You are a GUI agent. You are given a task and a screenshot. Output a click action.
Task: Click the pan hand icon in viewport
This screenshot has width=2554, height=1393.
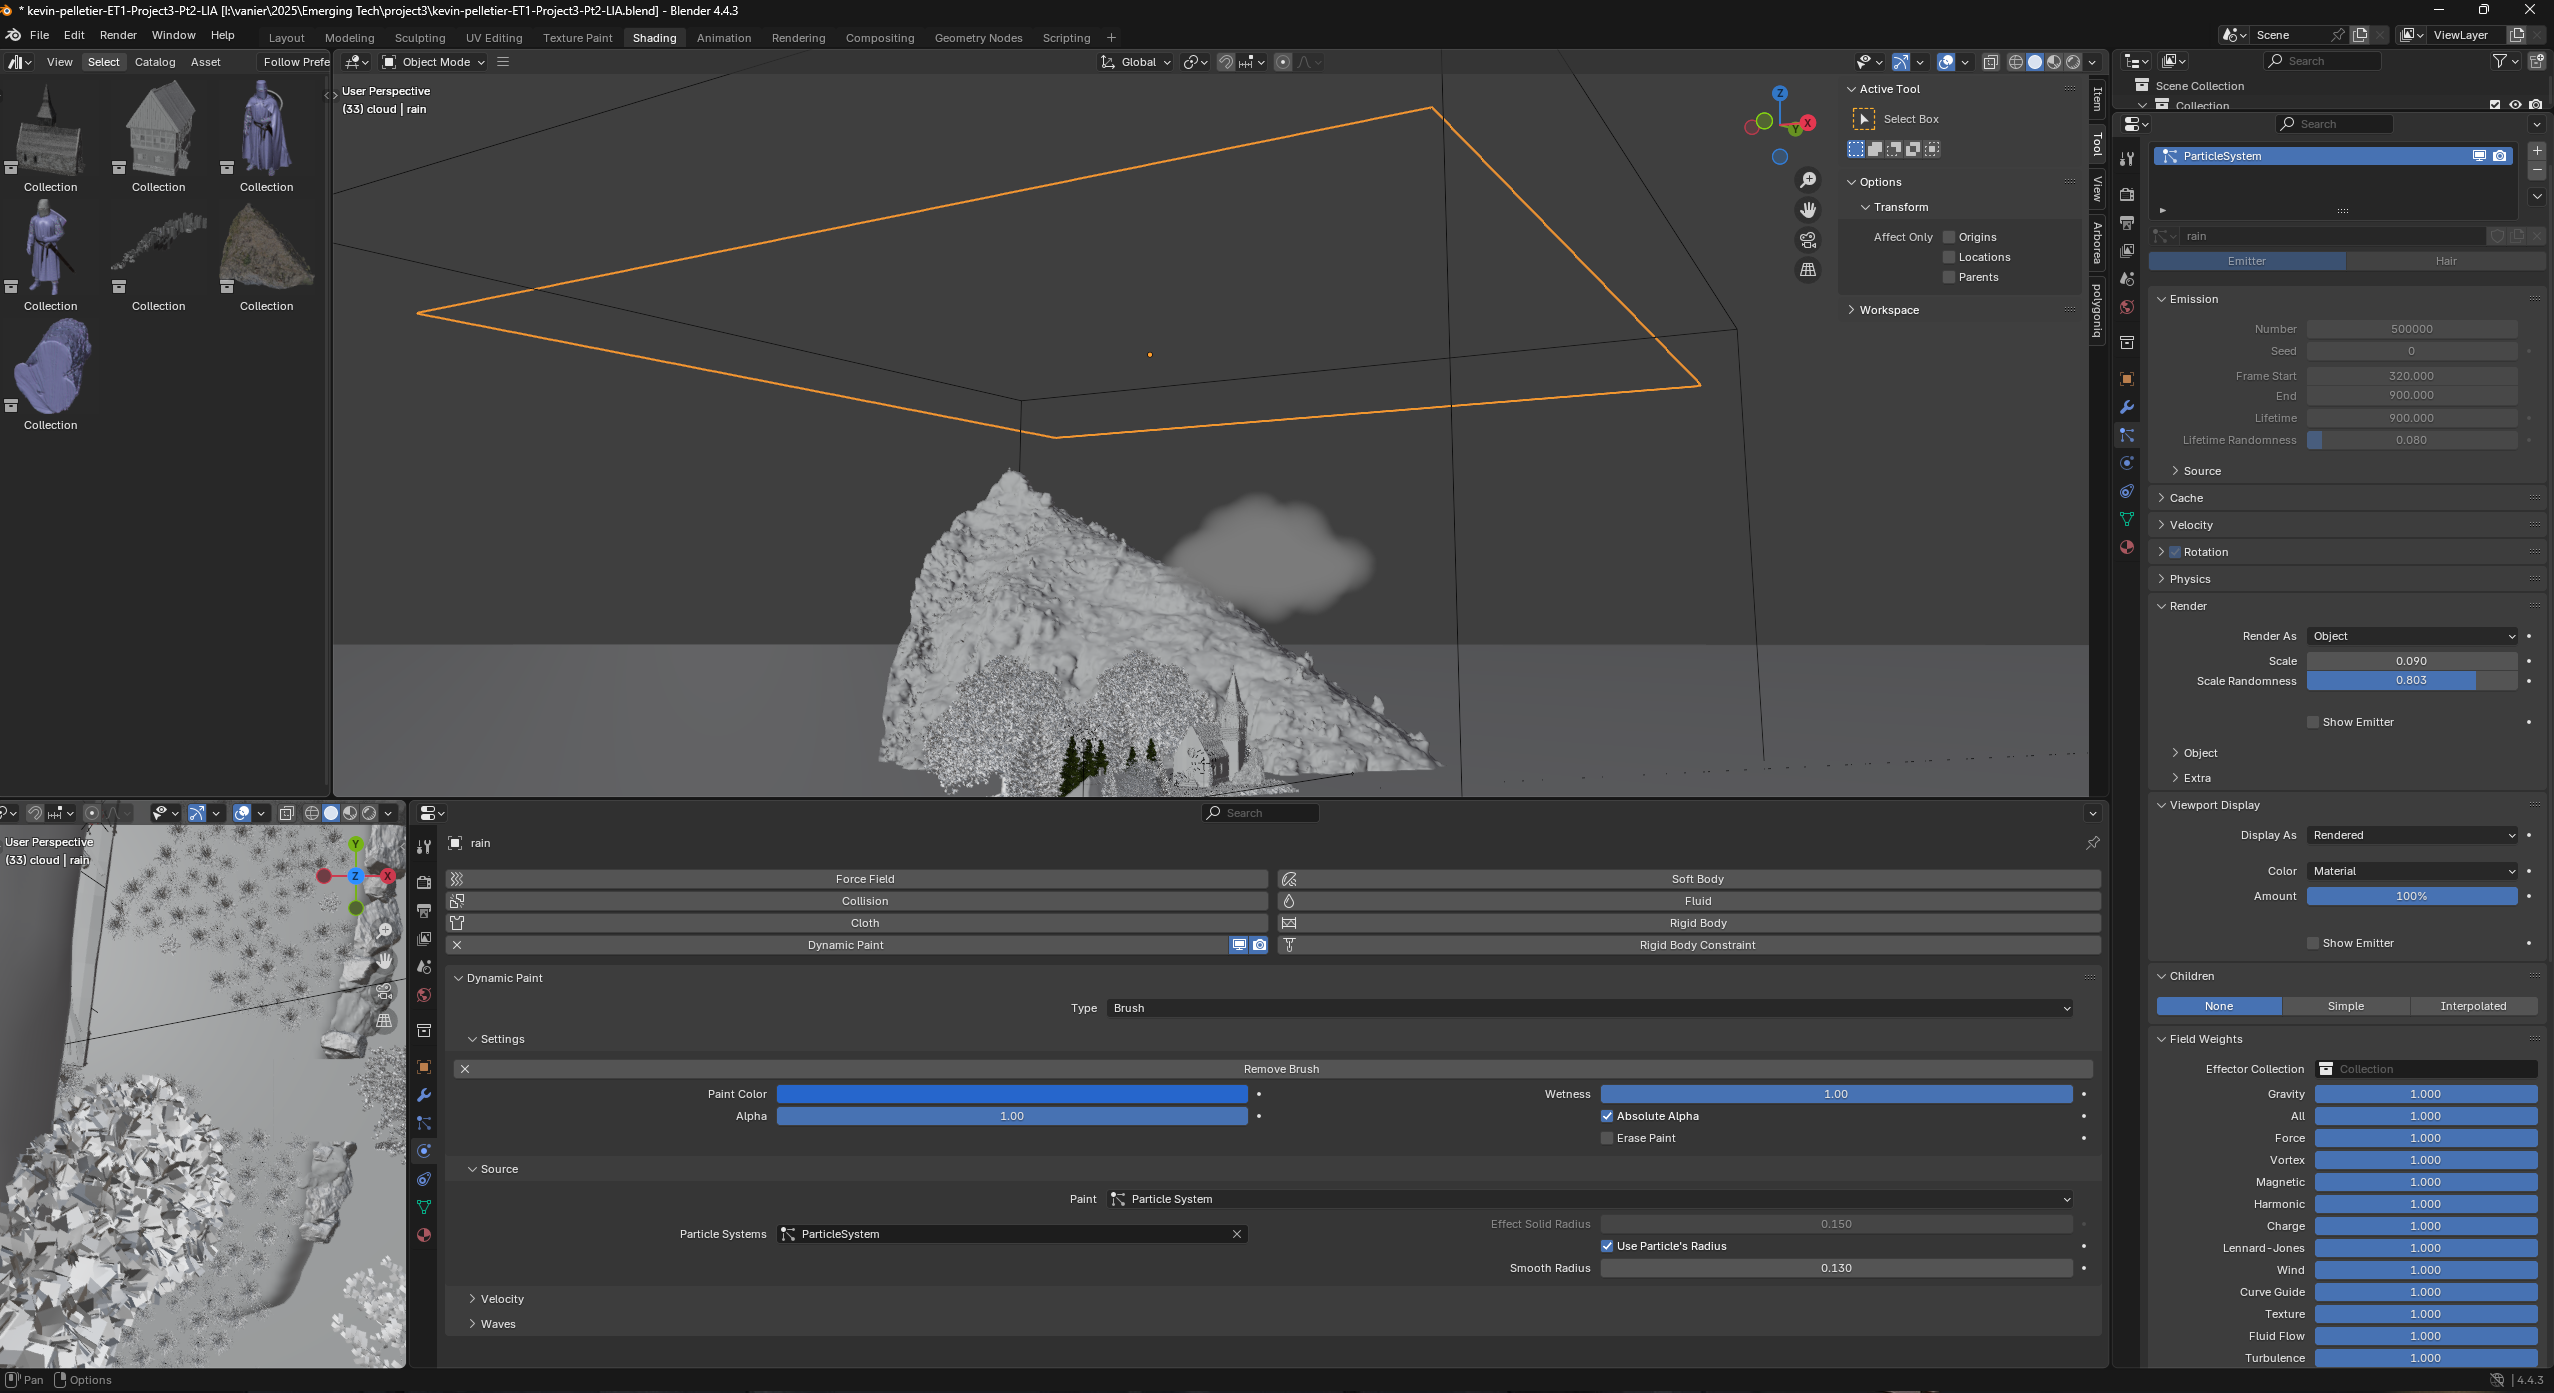coord(1808,210)
